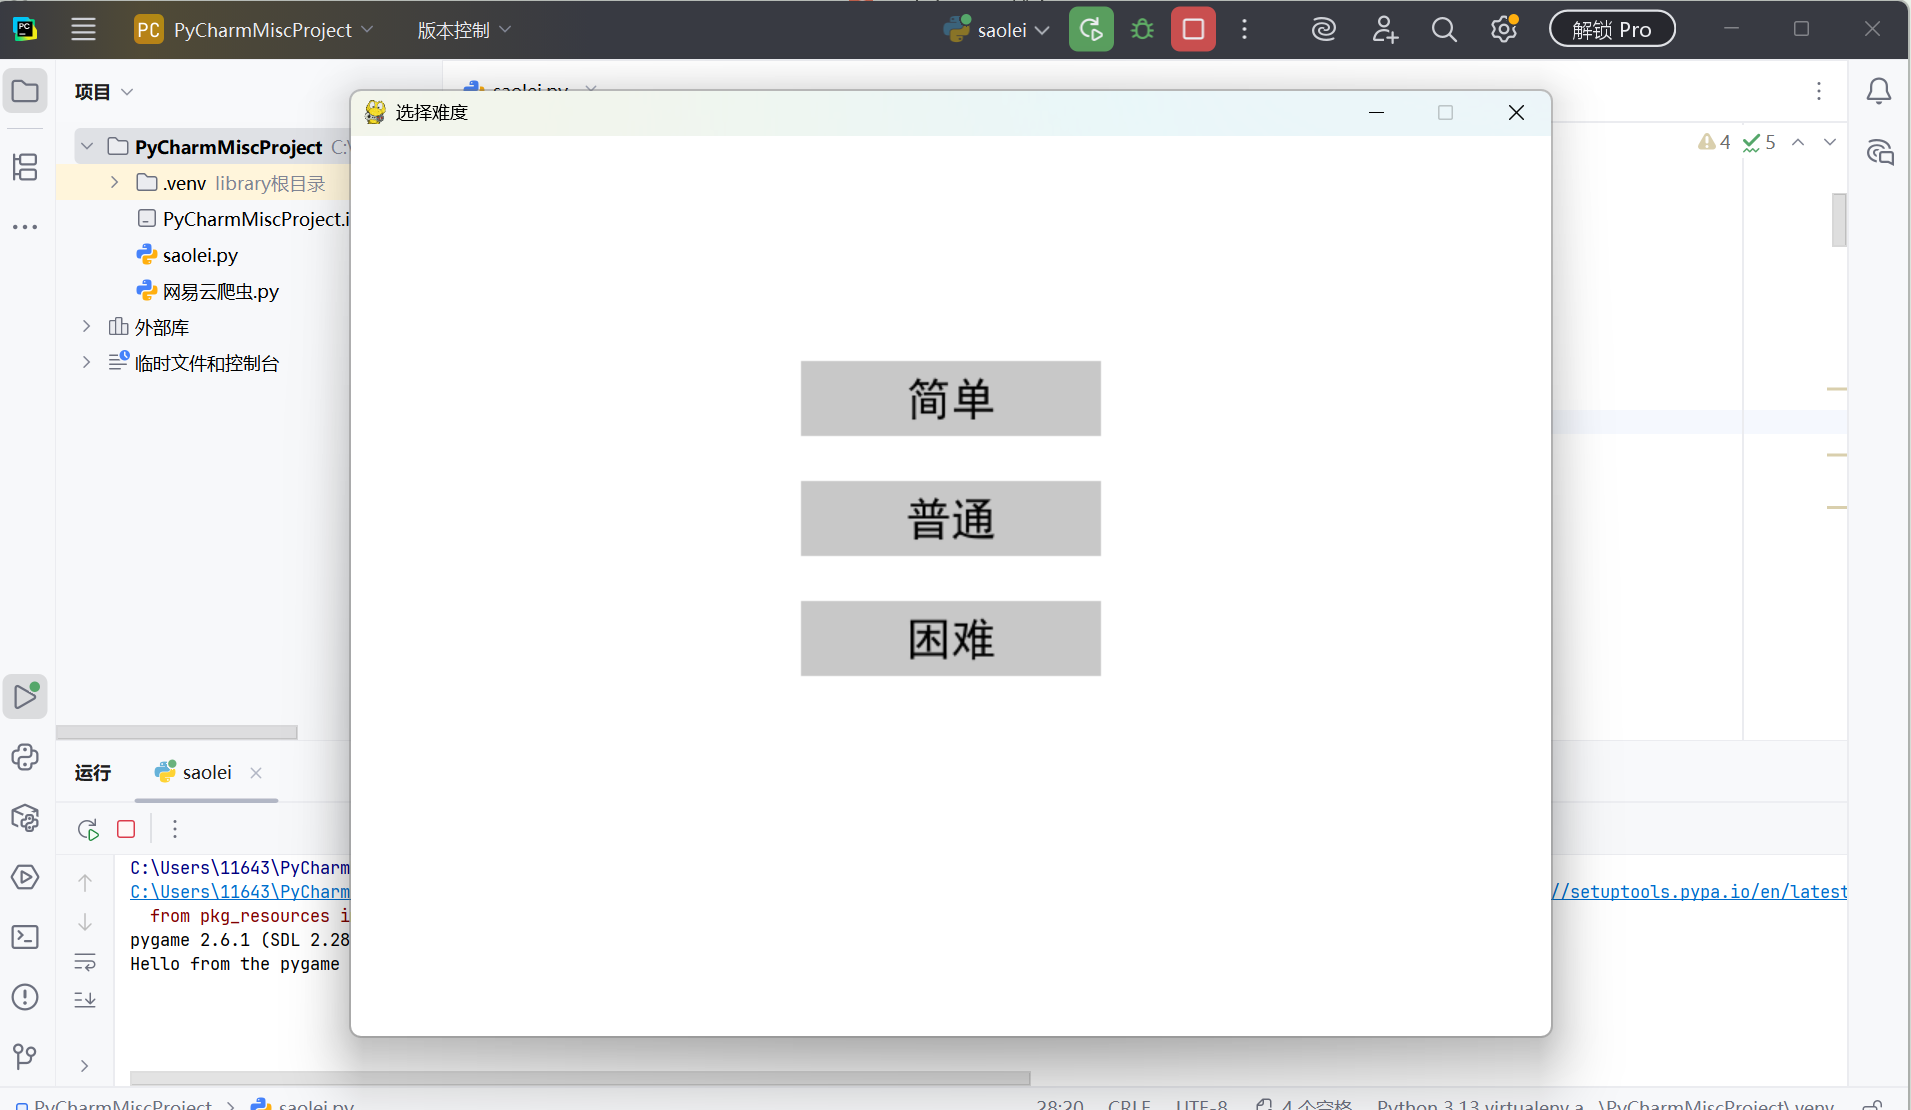Screen dimensions: 1911x1110
Task: Click the editor vertical scrollbar
Action: click(1838, 220)
